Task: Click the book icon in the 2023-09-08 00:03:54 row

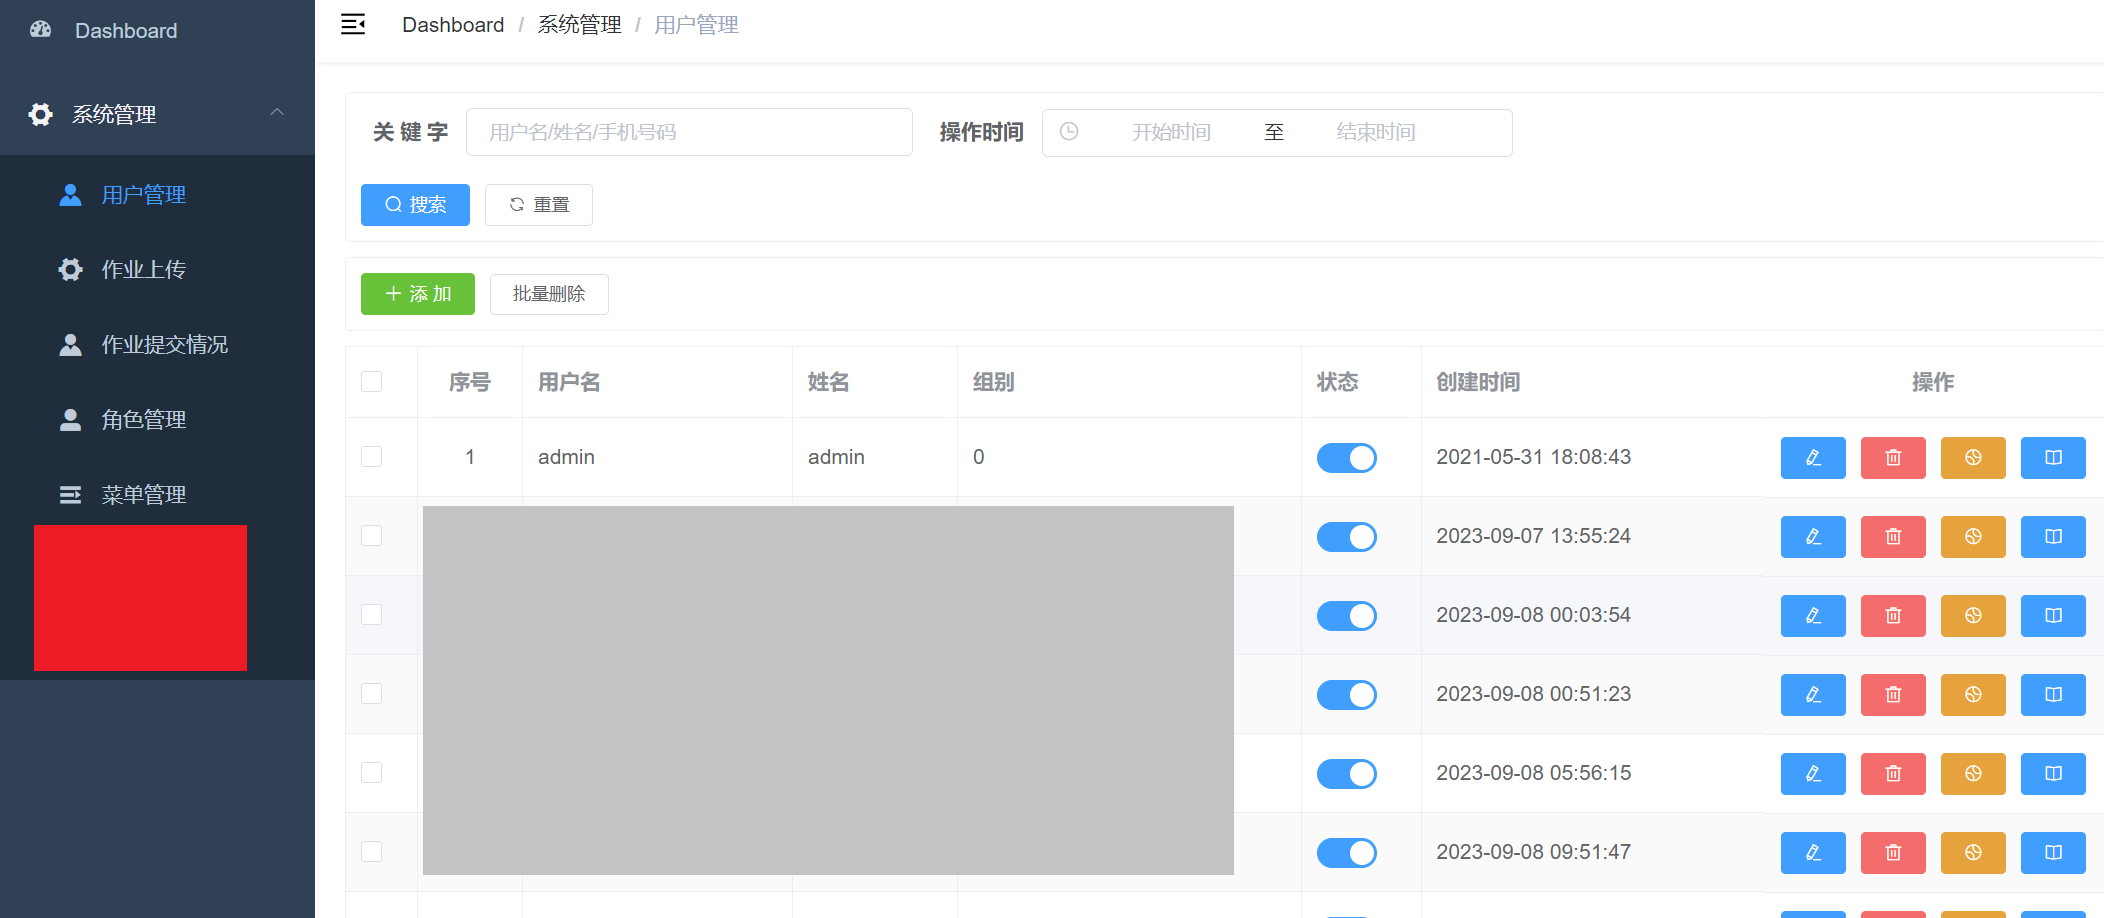Action: coord(2052,616)
